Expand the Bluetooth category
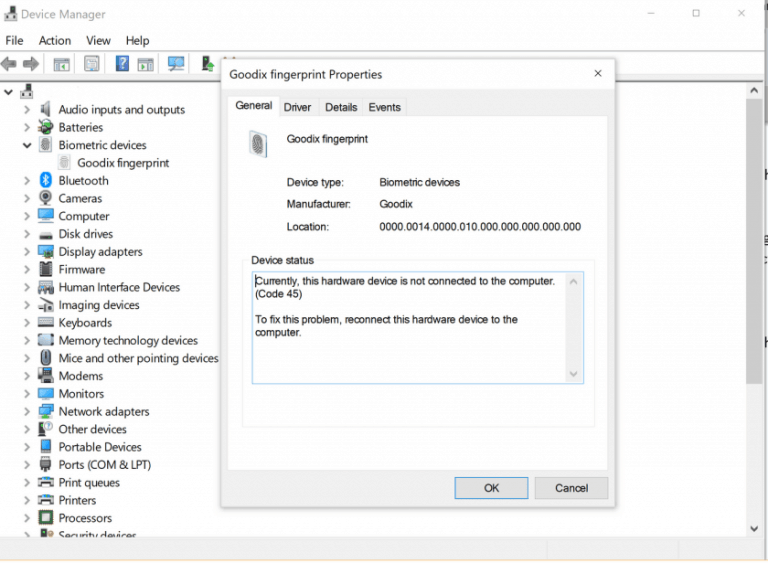The width and height of the screenshot is (768, 563). pos(27,181)
